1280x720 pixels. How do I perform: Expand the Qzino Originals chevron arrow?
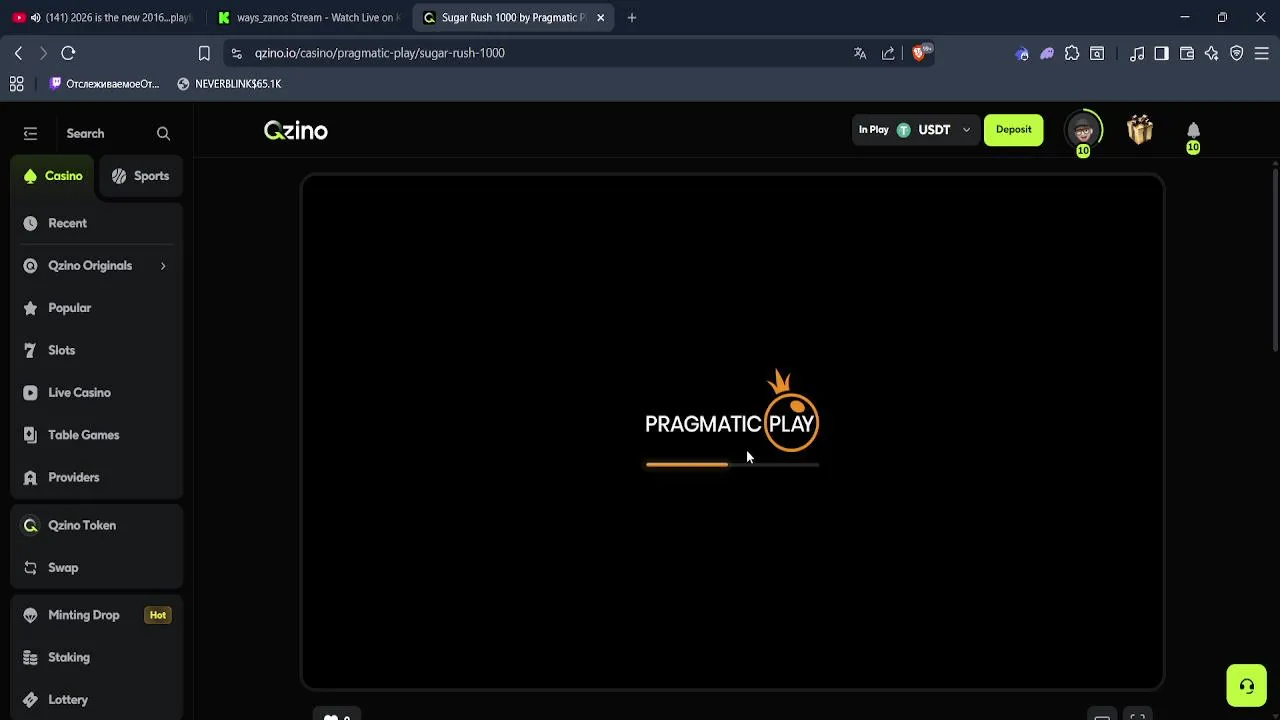163,266
